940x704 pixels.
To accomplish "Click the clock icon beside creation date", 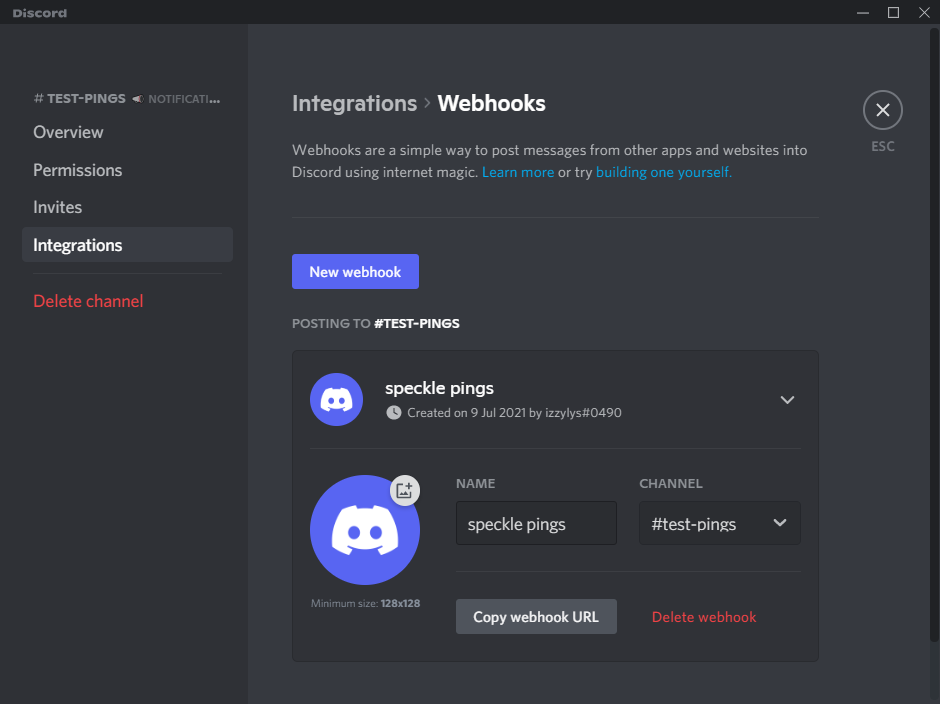I will pos(393,413).
